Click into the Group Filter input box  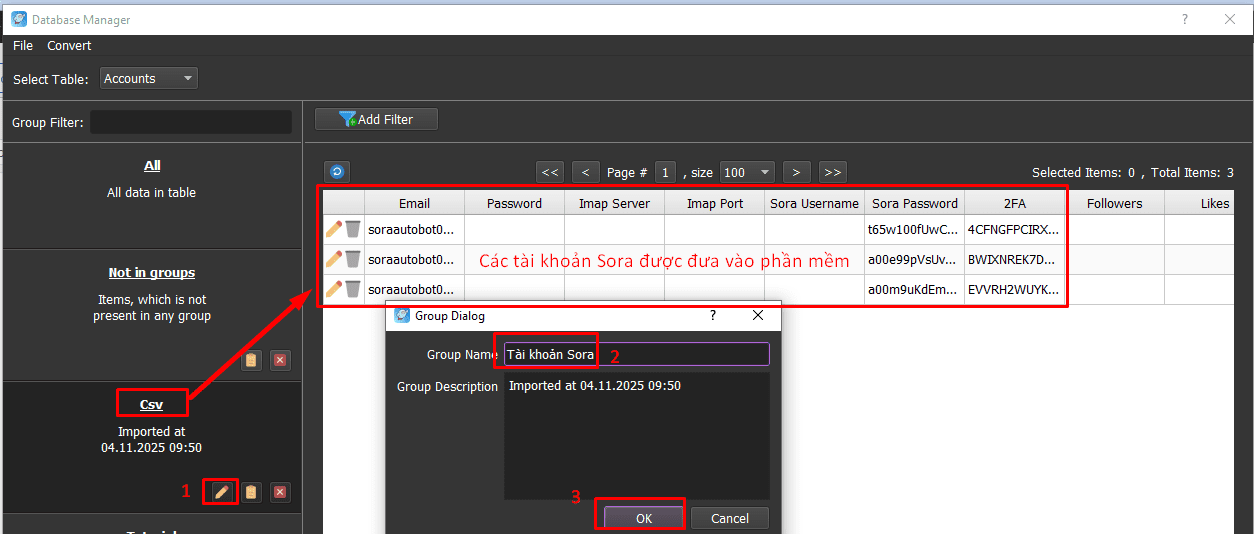tap(191, 122)
